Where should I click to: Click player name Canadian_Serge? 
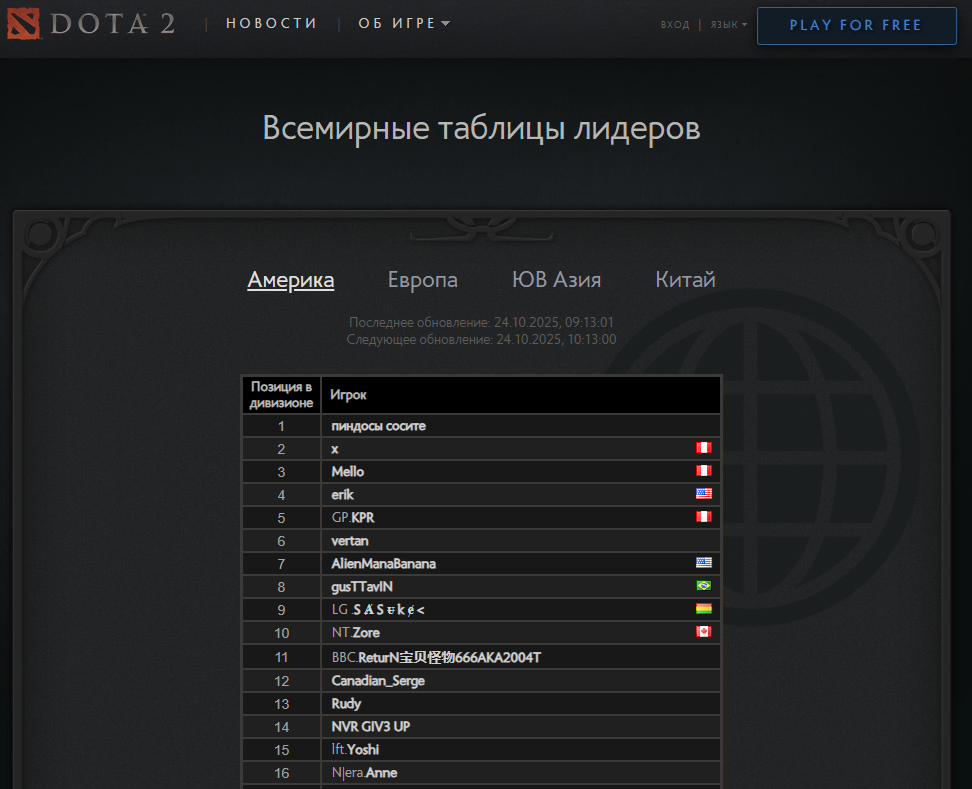(x=378, y=681)
